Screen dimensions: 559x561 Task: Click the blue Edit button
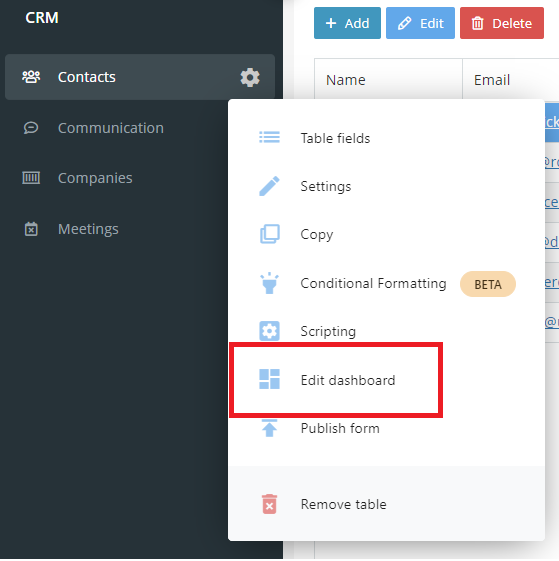pyautogui.click(x=420, y=23)
